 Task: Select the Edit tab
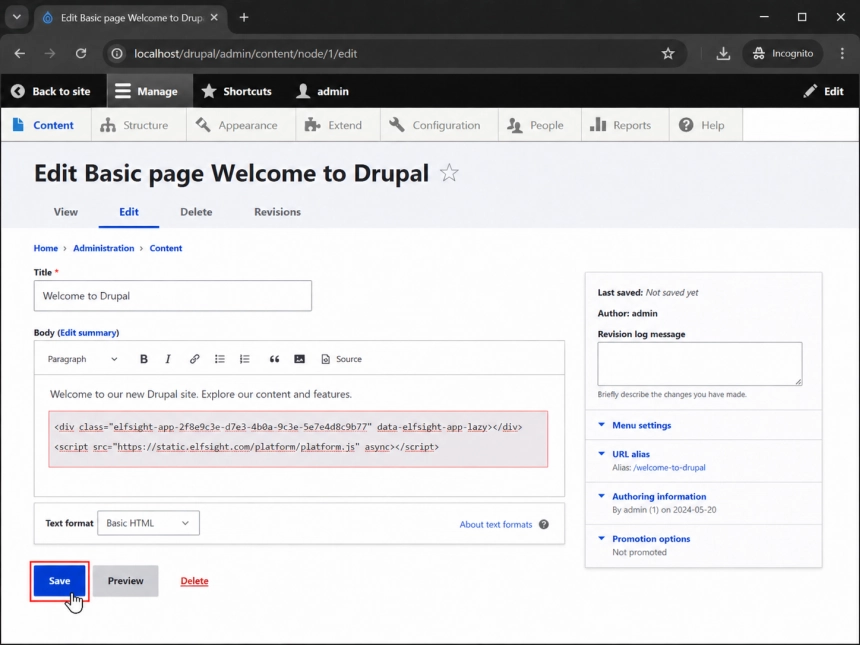129,212
